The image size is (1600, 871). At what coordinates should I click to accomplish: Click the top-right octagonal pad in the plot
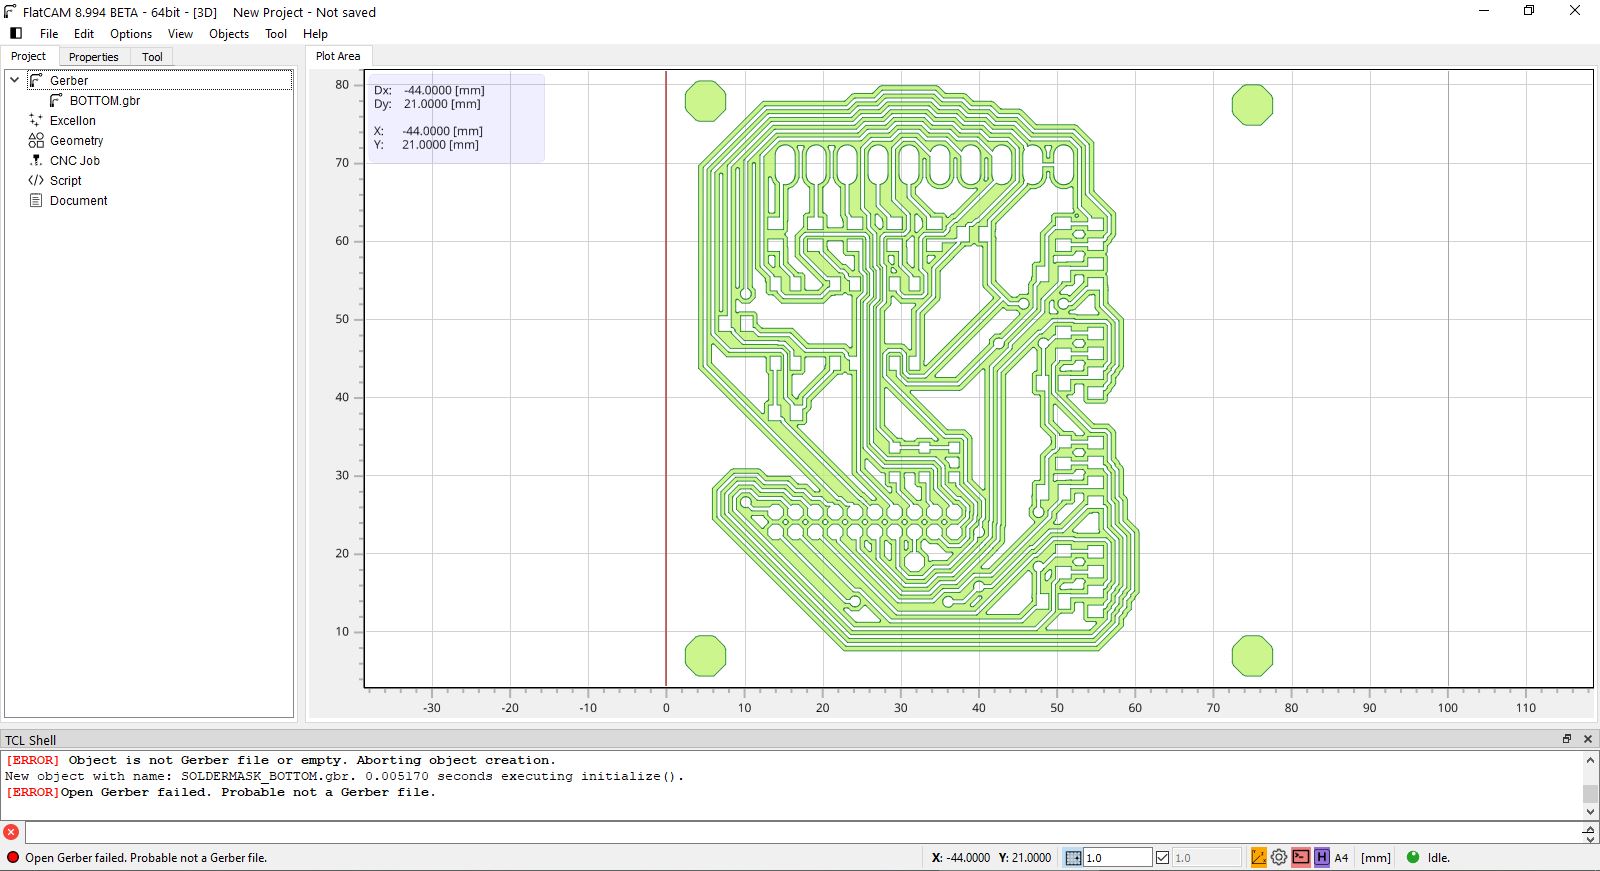point(1252,104)
